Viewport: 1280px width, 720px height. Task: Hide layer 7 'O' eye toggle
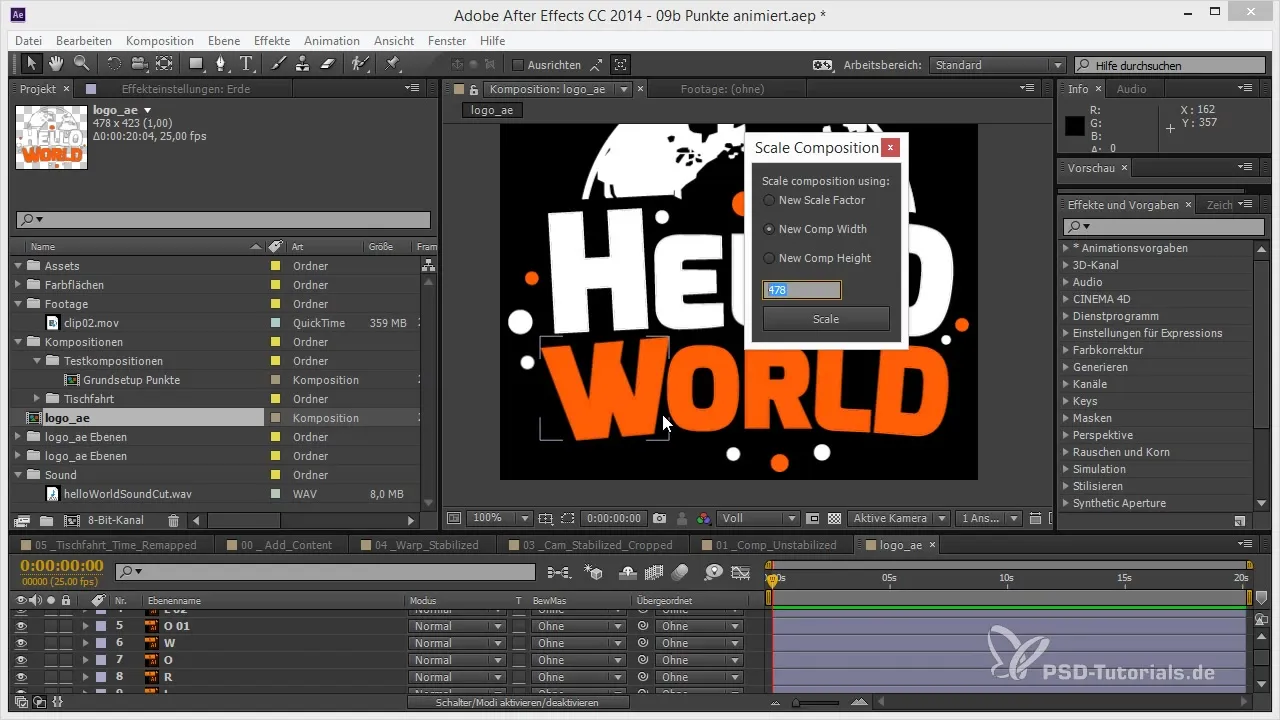20,660
